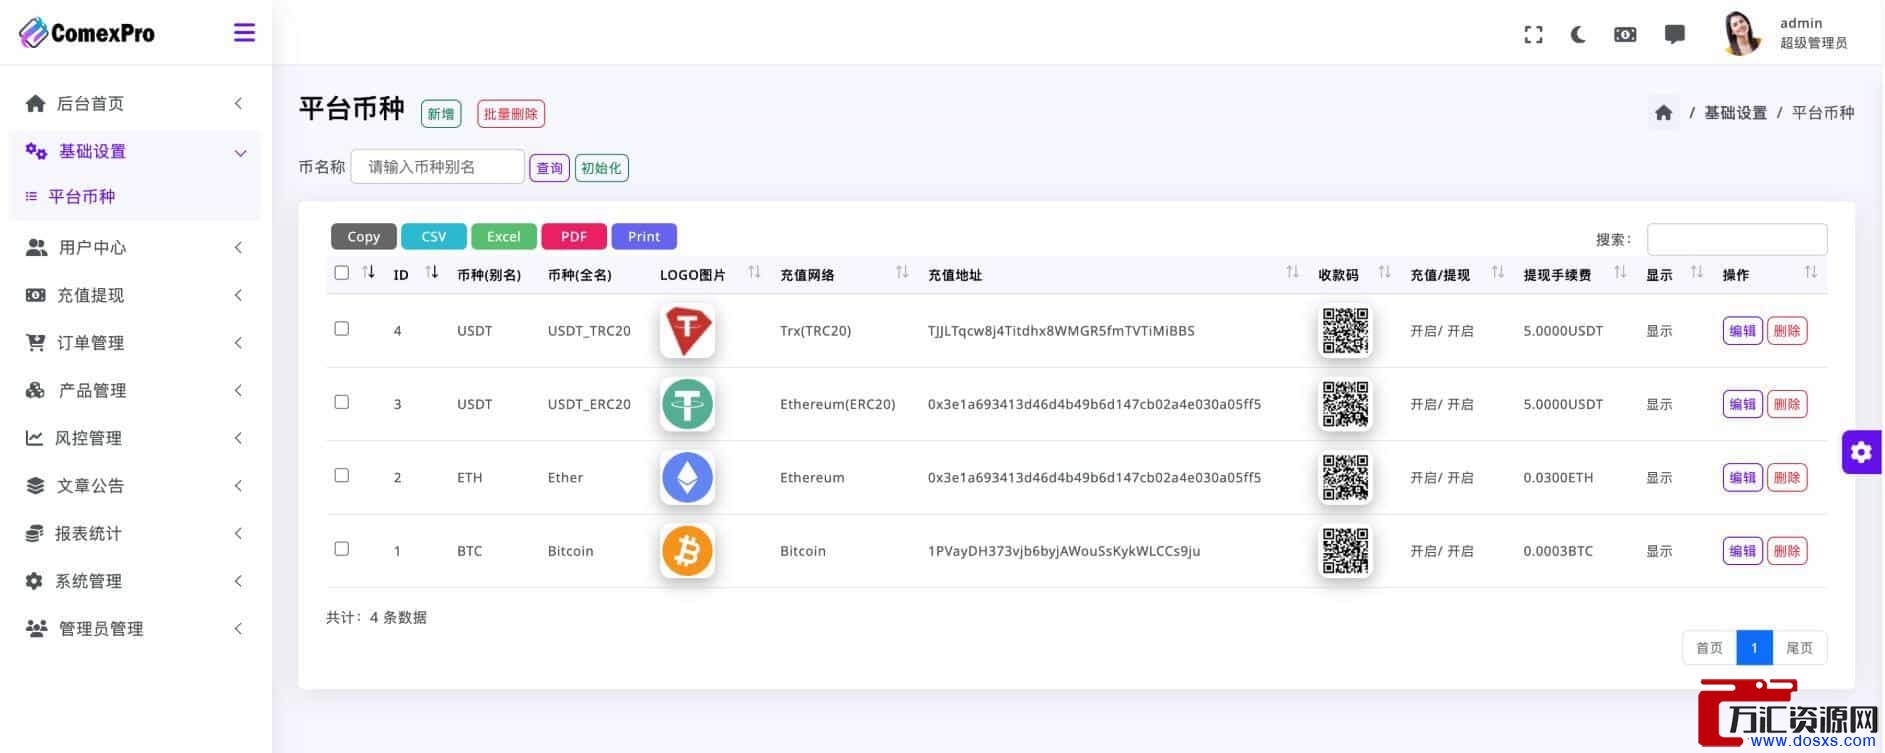Export table as PDF
1885x753 pixels.
coord(574,237)
